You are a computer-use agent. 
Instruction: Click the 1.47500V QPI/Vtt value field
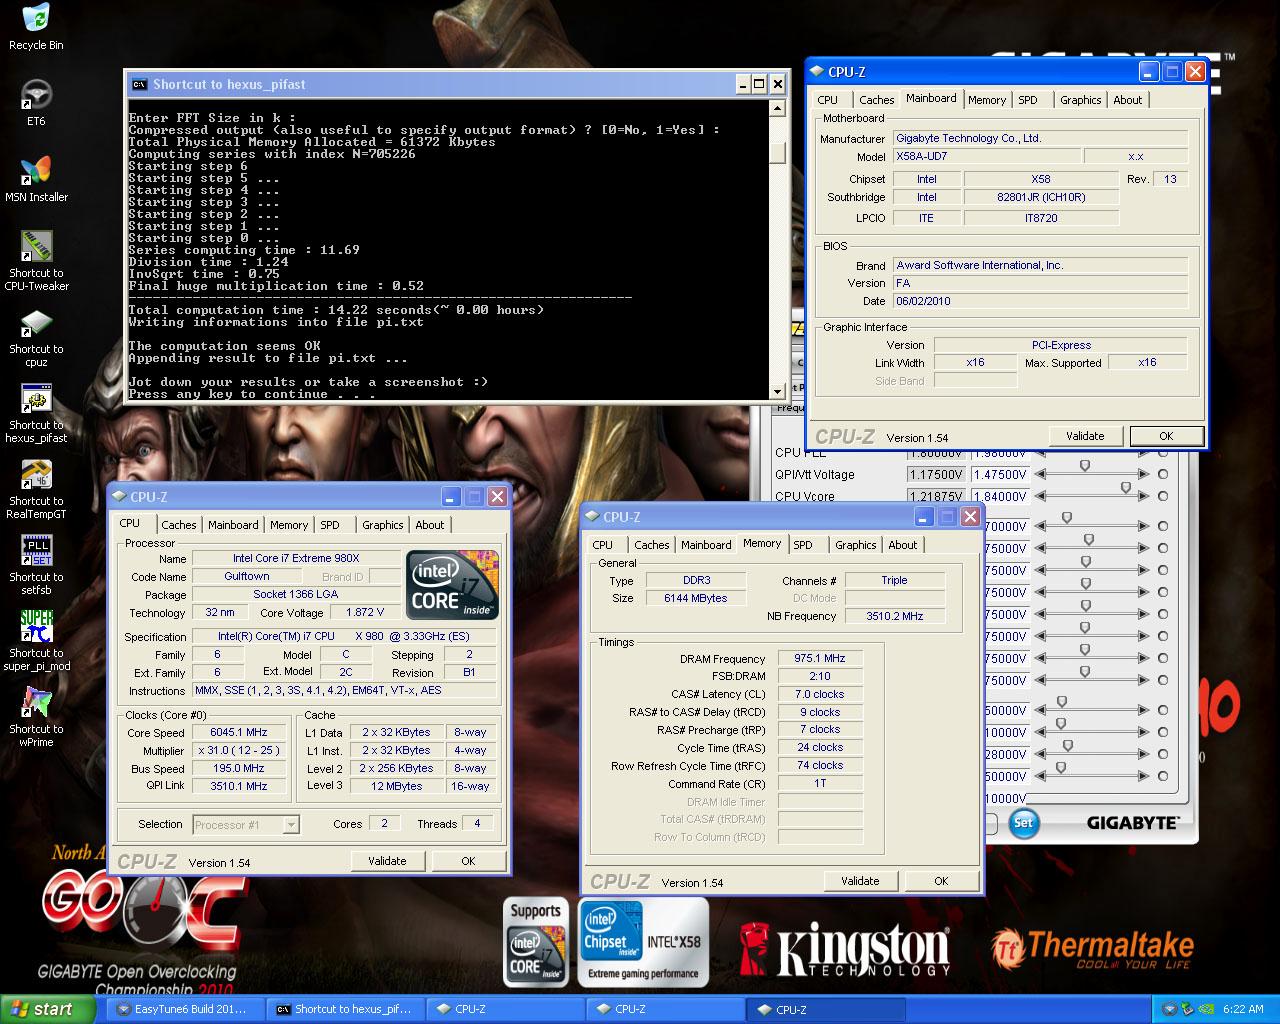tap(1000, 475)
